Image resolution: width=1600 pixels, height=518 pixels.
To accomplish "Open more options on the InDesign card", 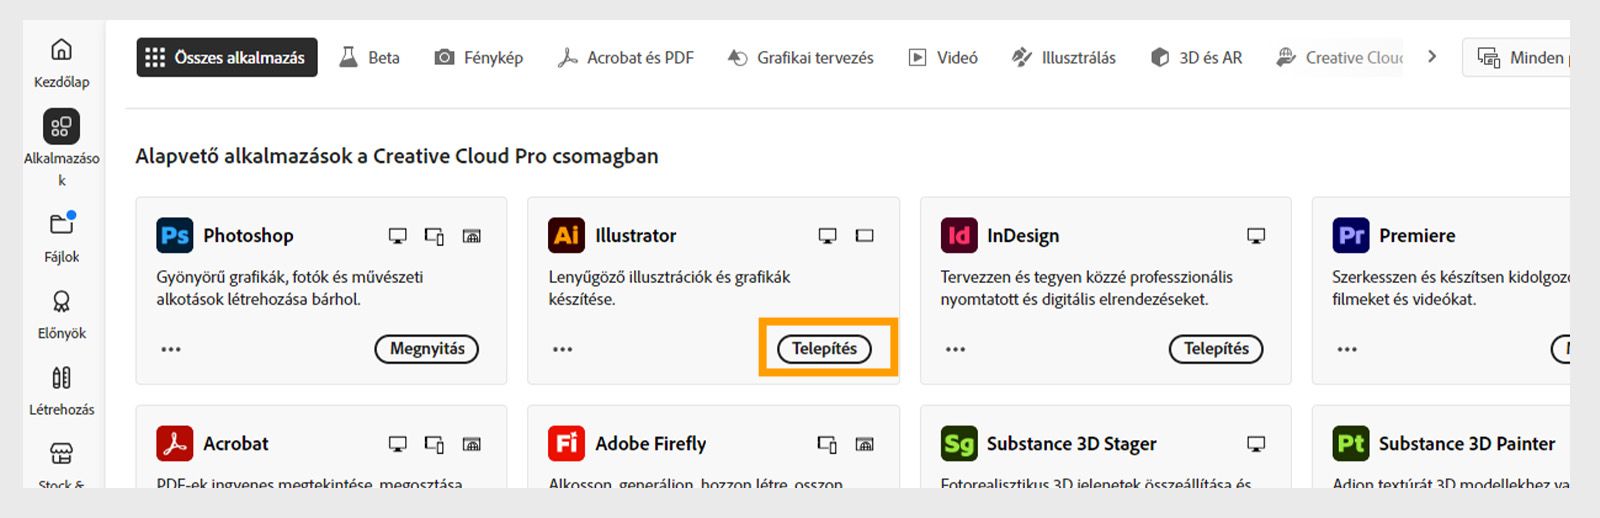I will pos(956,349).
